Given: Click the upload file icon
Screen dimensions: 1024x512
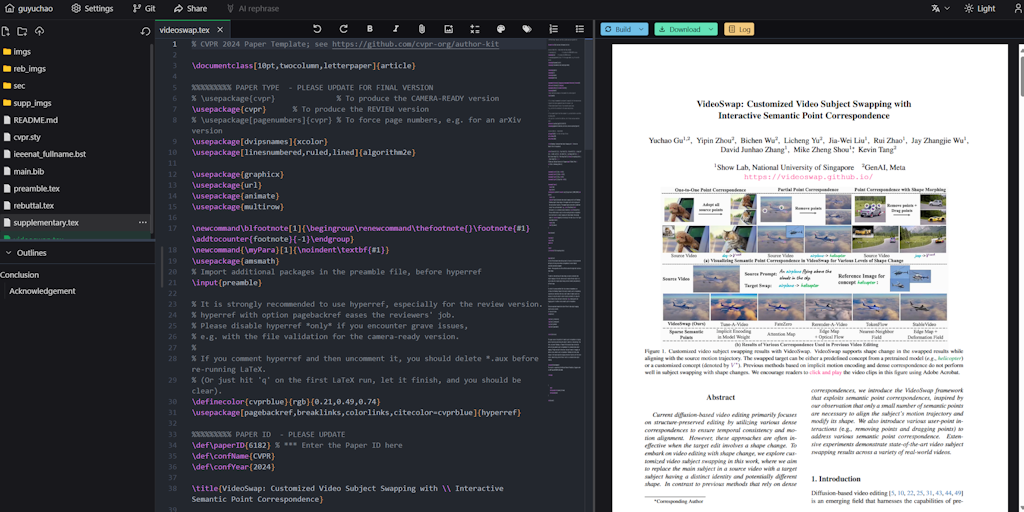Looking at the screenshot, I should tap(39, 31).
